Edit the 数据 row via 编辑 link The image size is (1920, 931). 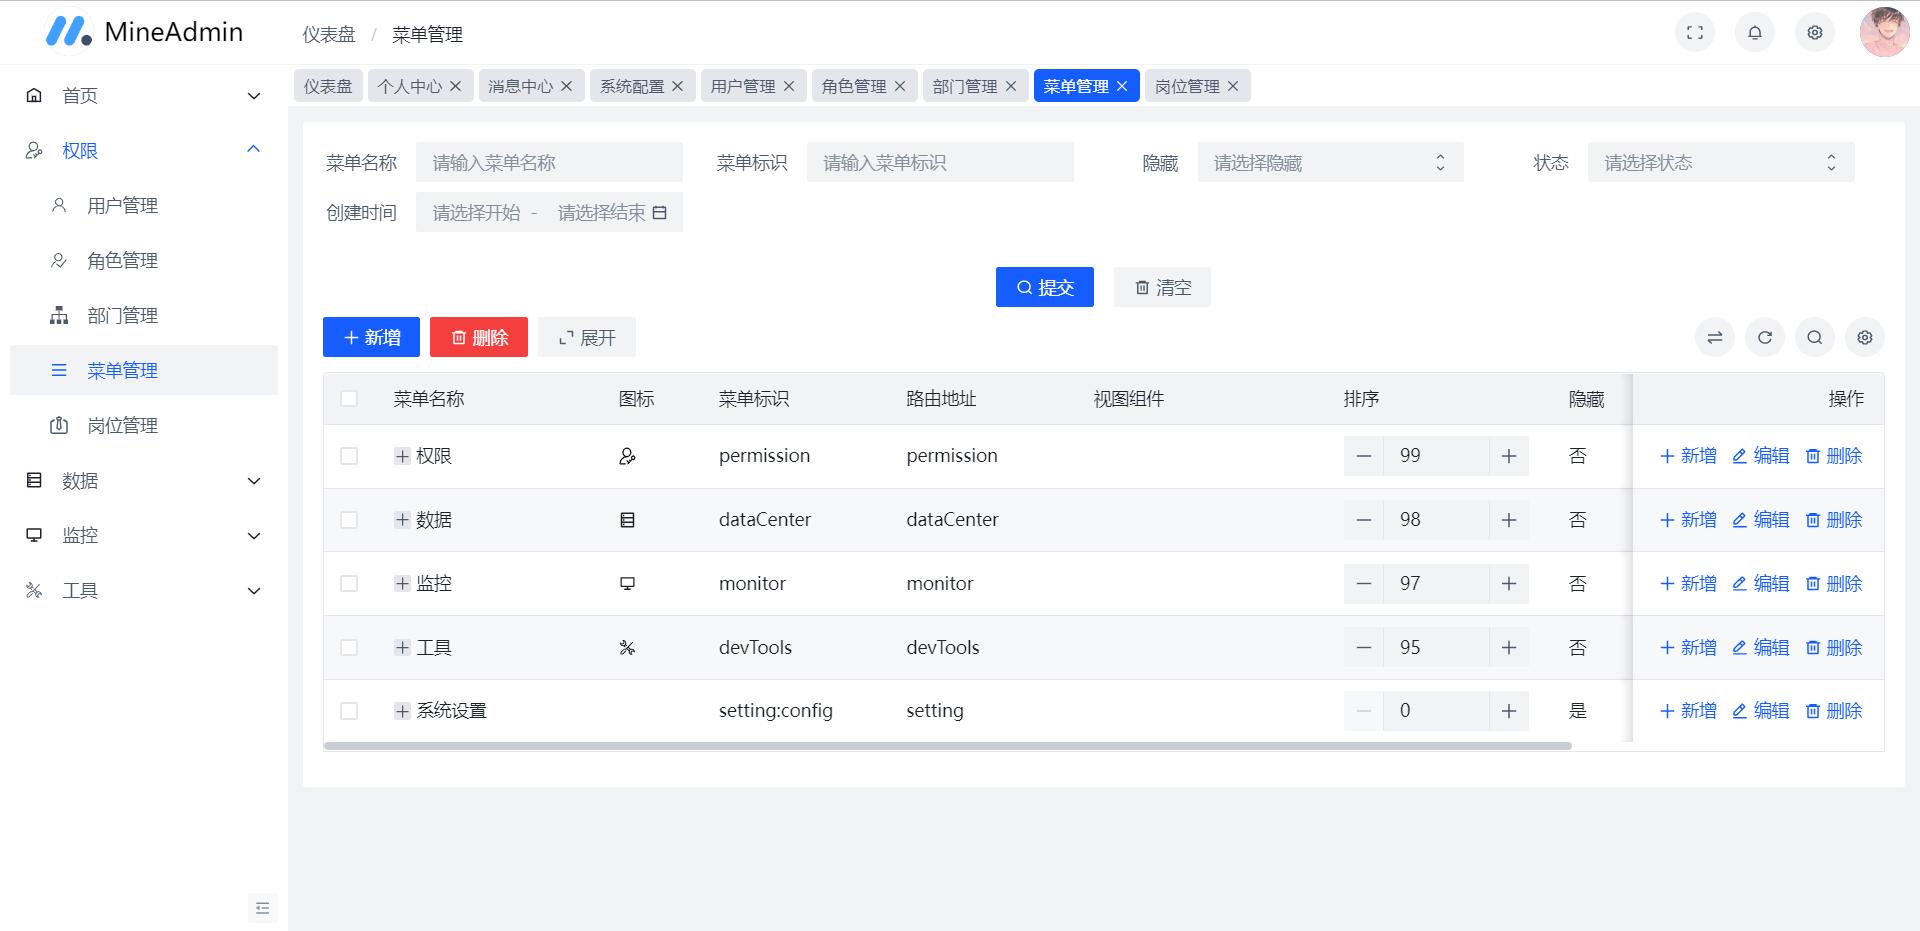point(1760,520)
